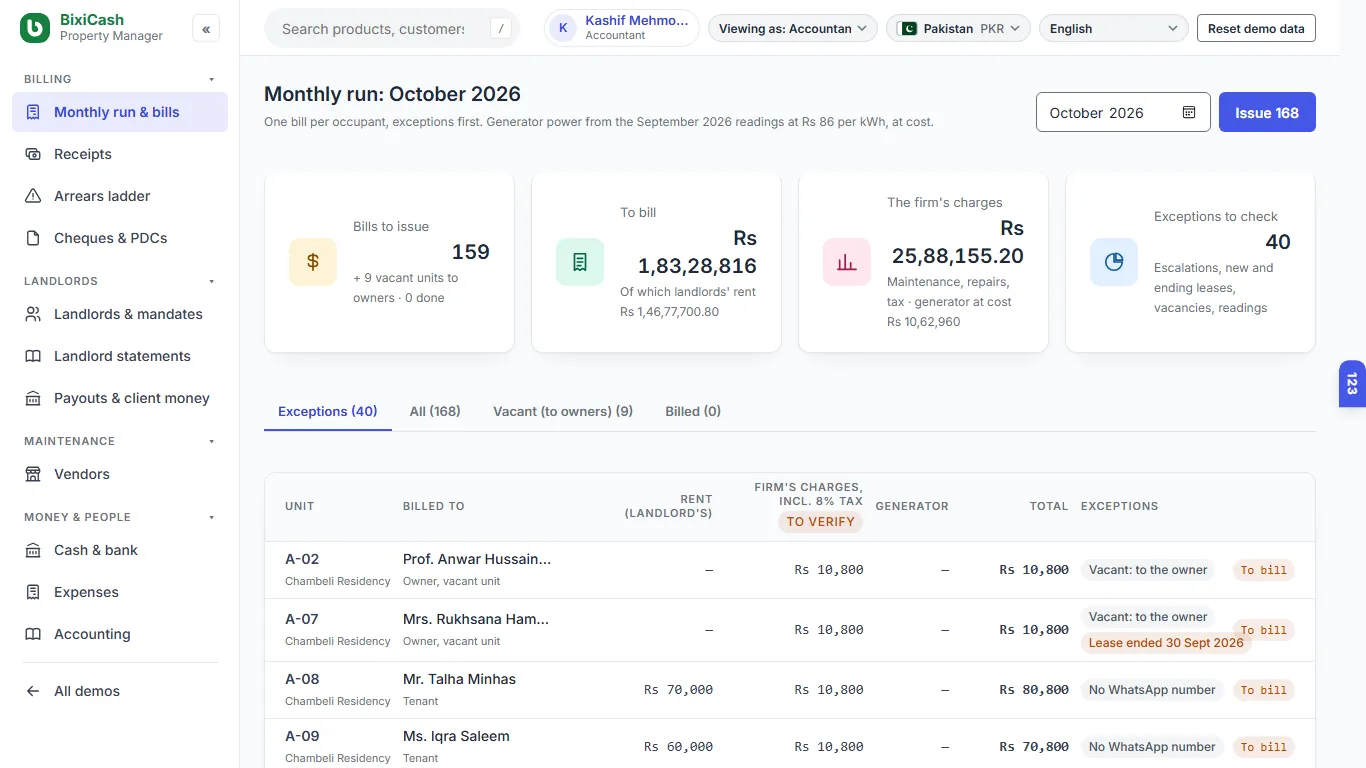Click the All demos back arrow icon
This screenshot has width=1366, height=768.
[33, 691]
